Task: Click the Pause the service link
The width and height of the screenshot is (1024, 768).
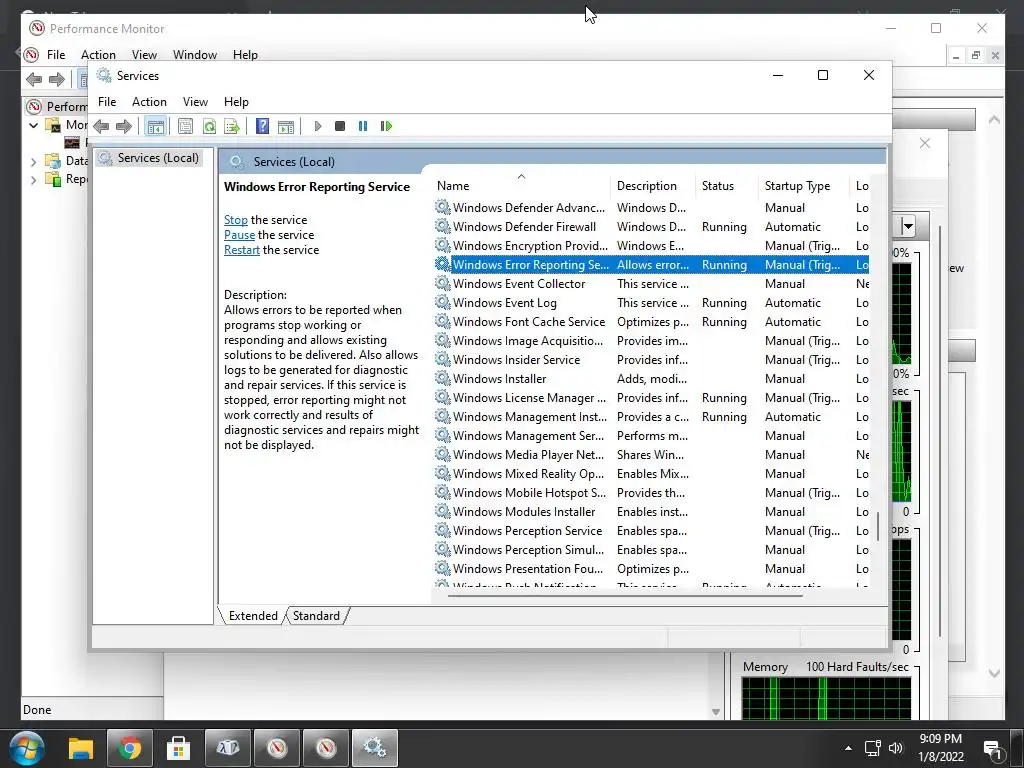Action: pyautogui.click(x=239, y=235)
